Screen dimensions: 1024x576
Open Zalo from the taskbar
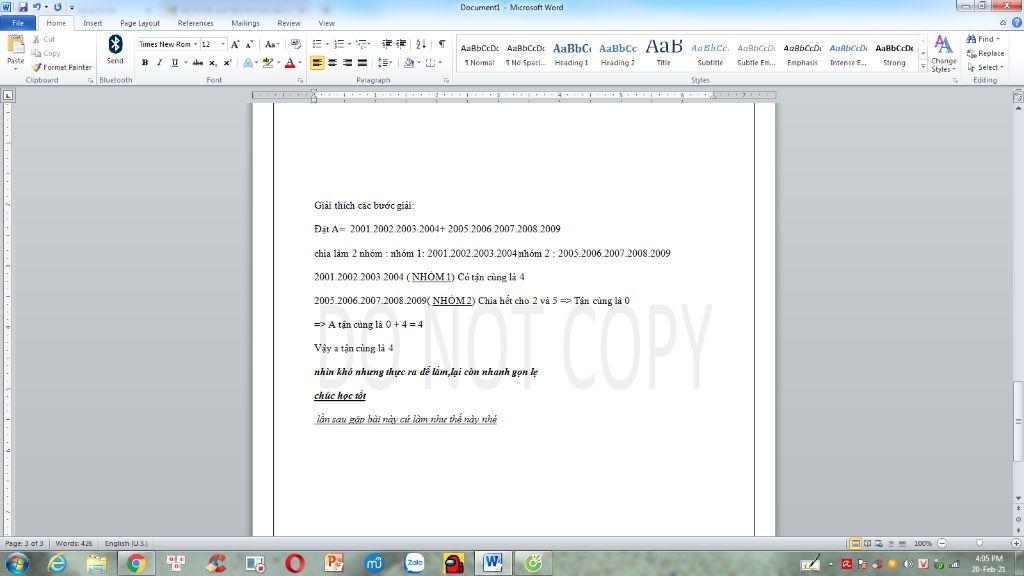click(x=414, y=563)
